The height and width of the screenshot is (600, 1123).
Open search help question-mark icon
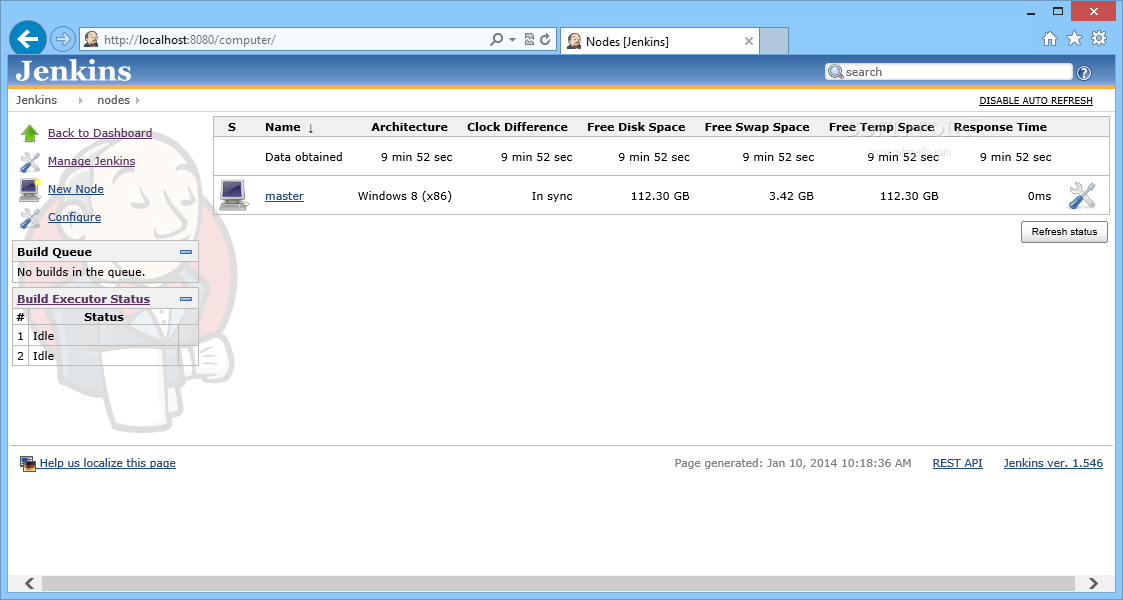pyautogui.click(x=1084, y=72)
